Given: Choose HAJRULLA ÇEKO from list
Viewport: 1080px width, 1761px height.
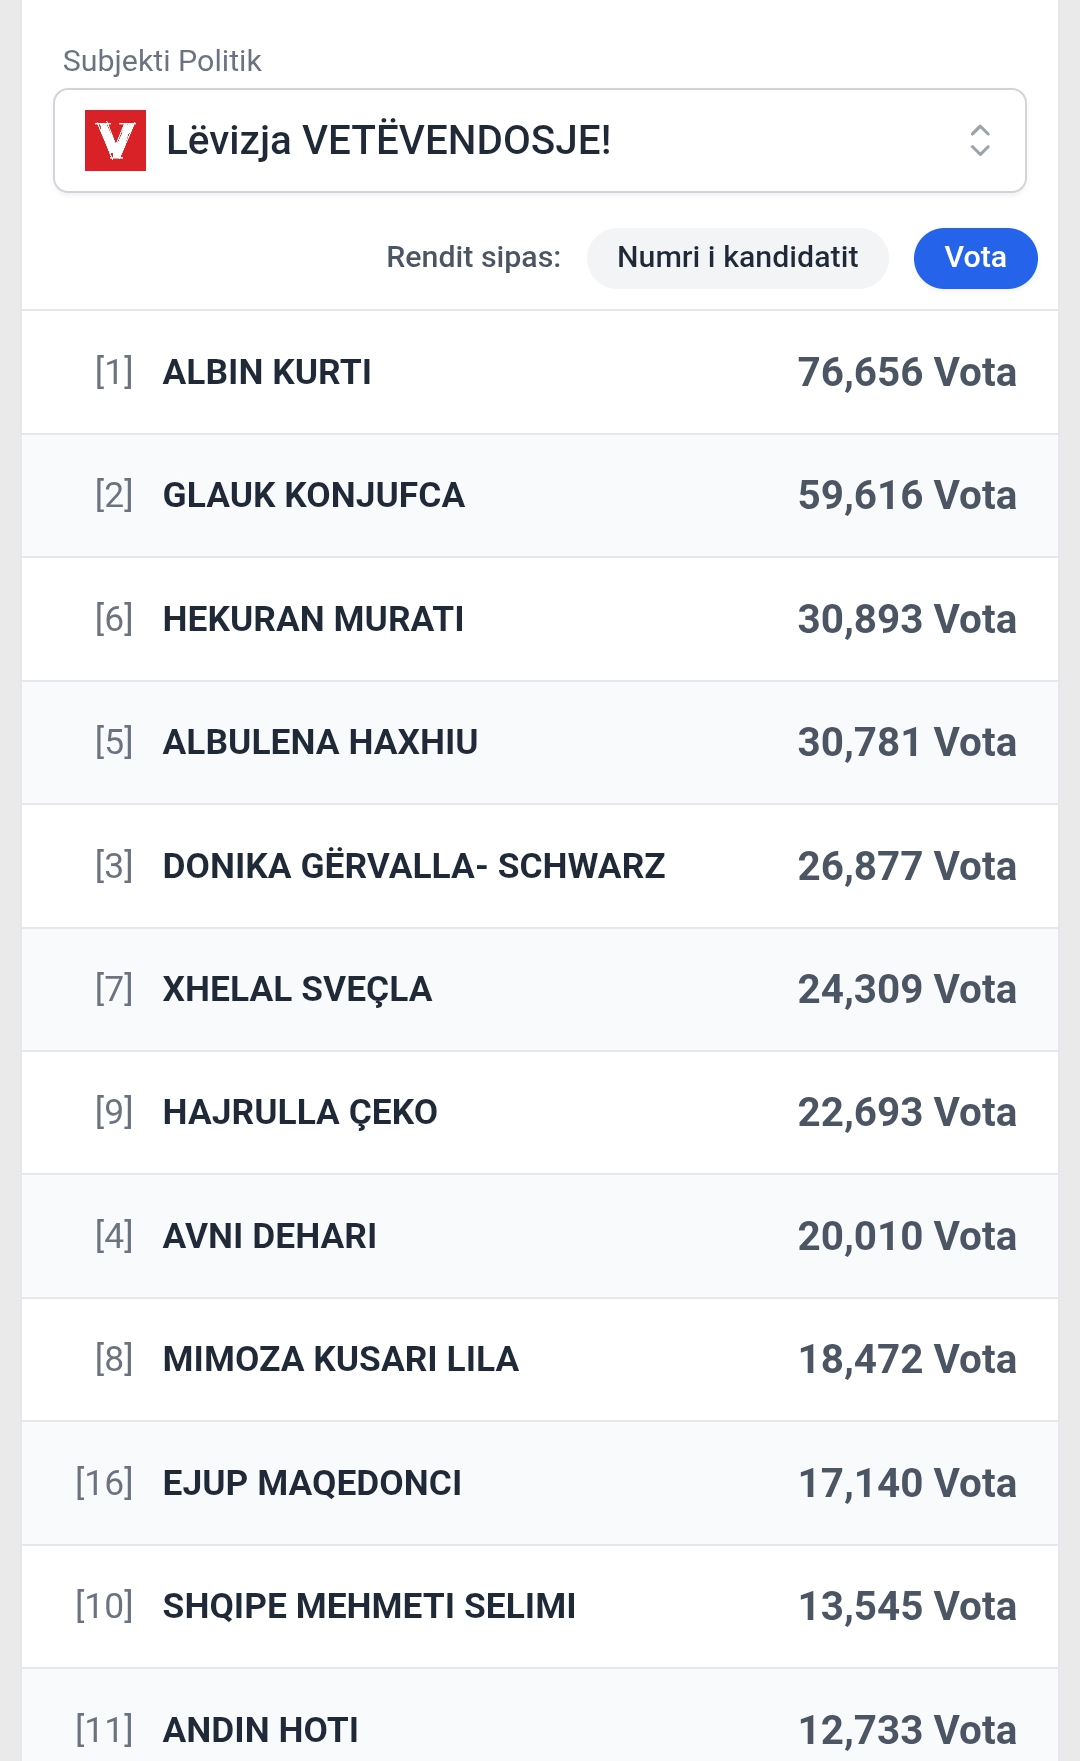Looking at the screenshot, I should [300, 1112].
